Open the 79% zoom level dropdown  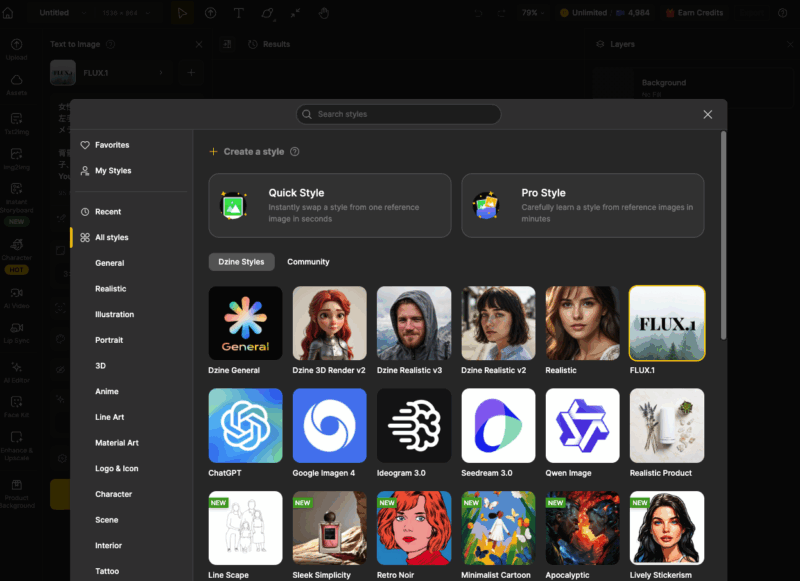pyautogui.click(x=533, y=13)
